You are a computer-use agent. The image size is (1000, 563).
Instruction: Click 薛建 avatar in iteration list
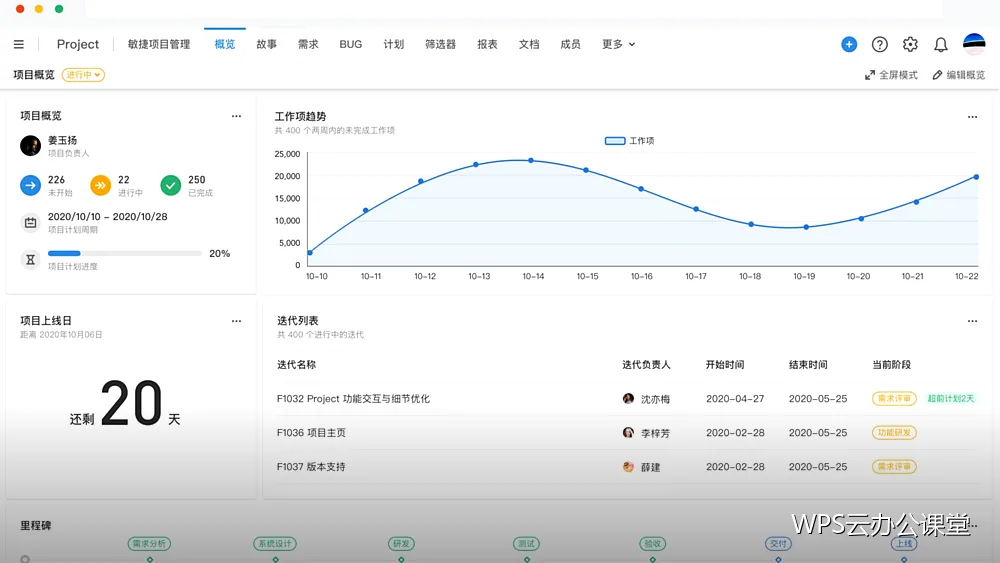coord(628,467)
